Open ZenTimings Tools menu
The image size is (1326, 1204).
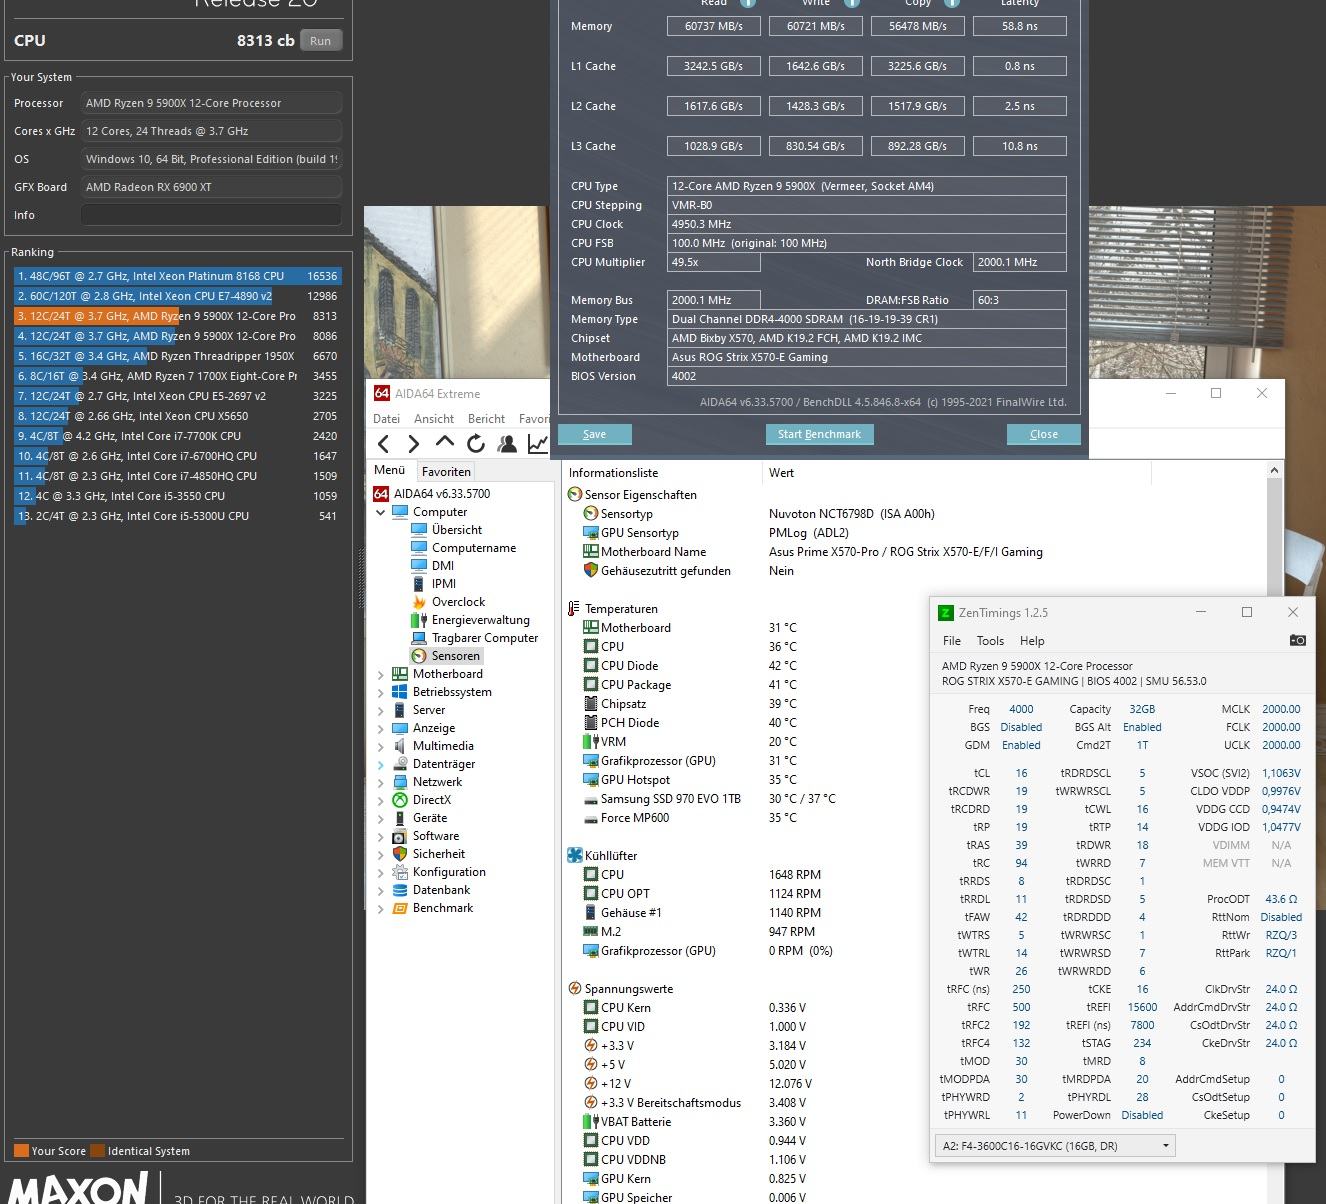pos(990,641)
